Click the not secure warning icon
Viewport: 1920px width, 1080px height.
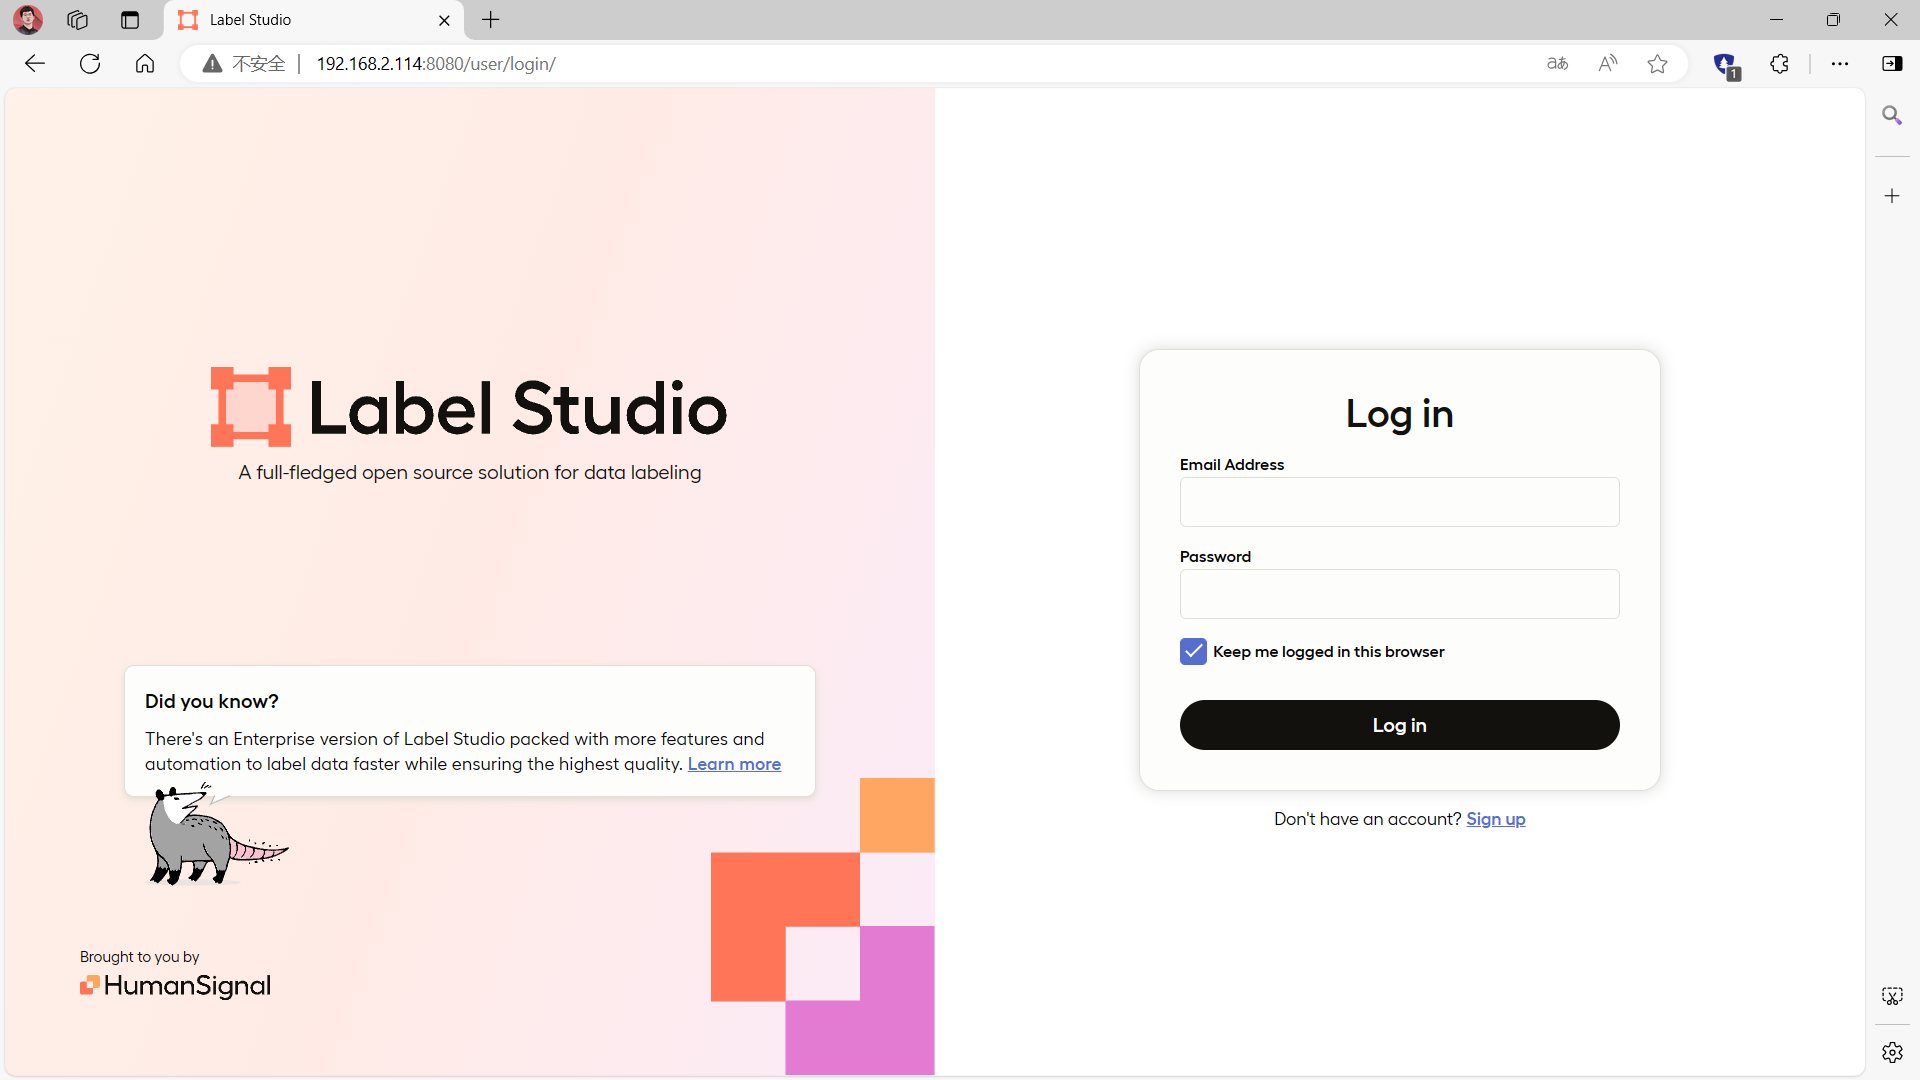point(212,64)
